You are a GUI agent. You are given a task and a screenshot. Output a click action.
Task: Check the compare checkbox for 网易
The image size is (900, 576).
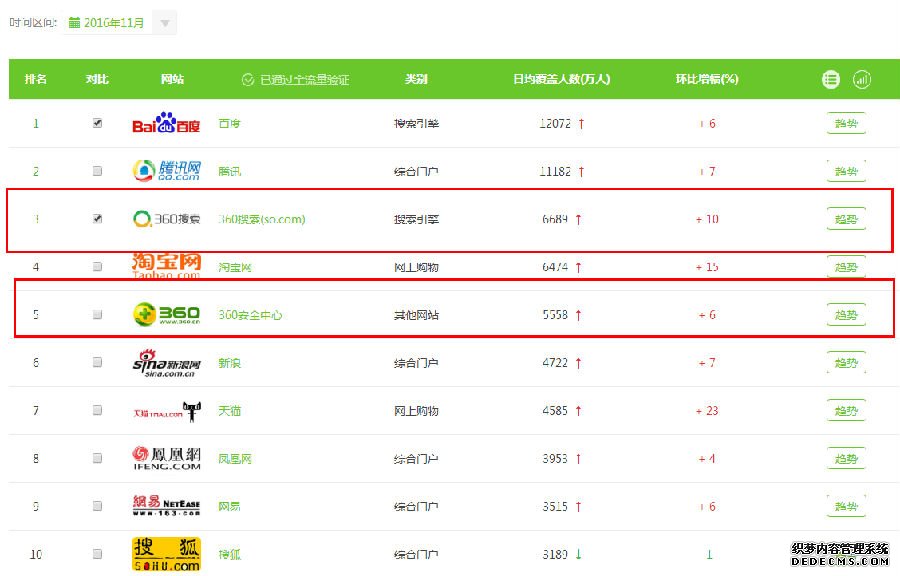point(98,506)
